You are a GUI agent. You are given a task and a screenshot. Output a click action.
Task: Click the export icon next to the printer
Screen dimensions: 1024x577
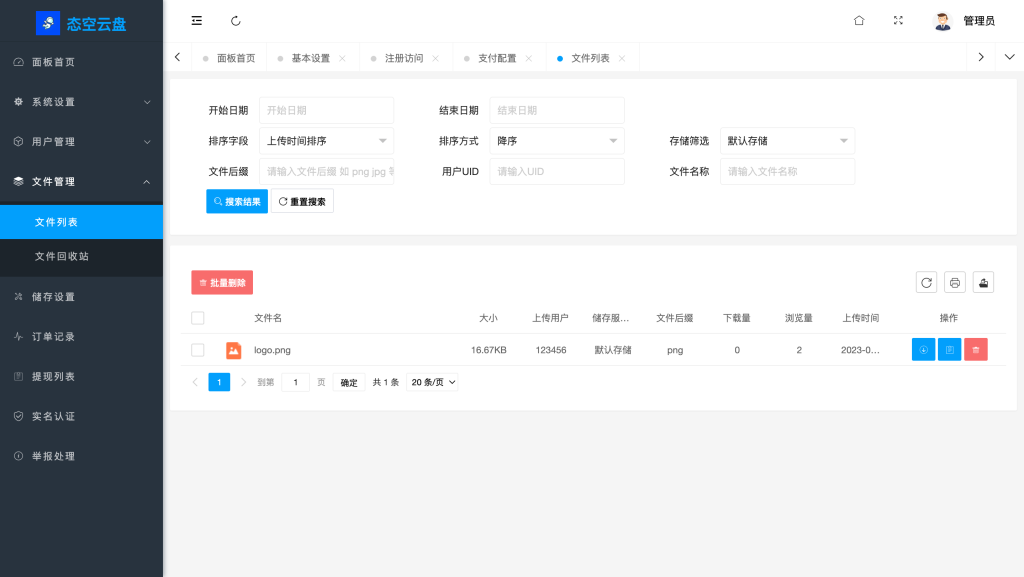pos(982,282)
